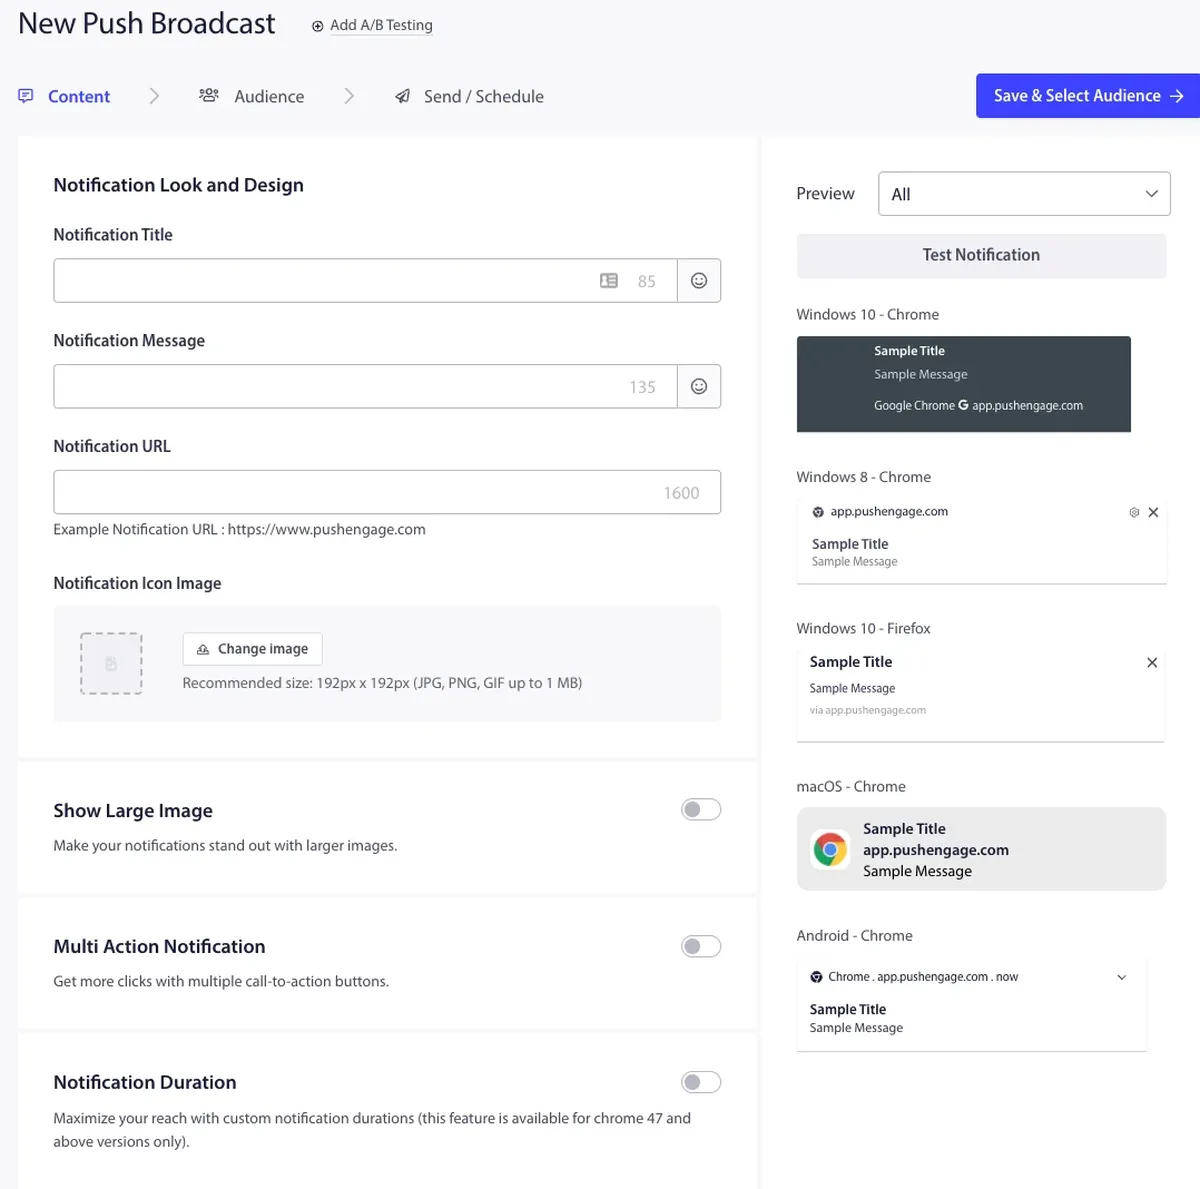
Task: Click Save & Select Audience button
Action: click(1088, 96)
